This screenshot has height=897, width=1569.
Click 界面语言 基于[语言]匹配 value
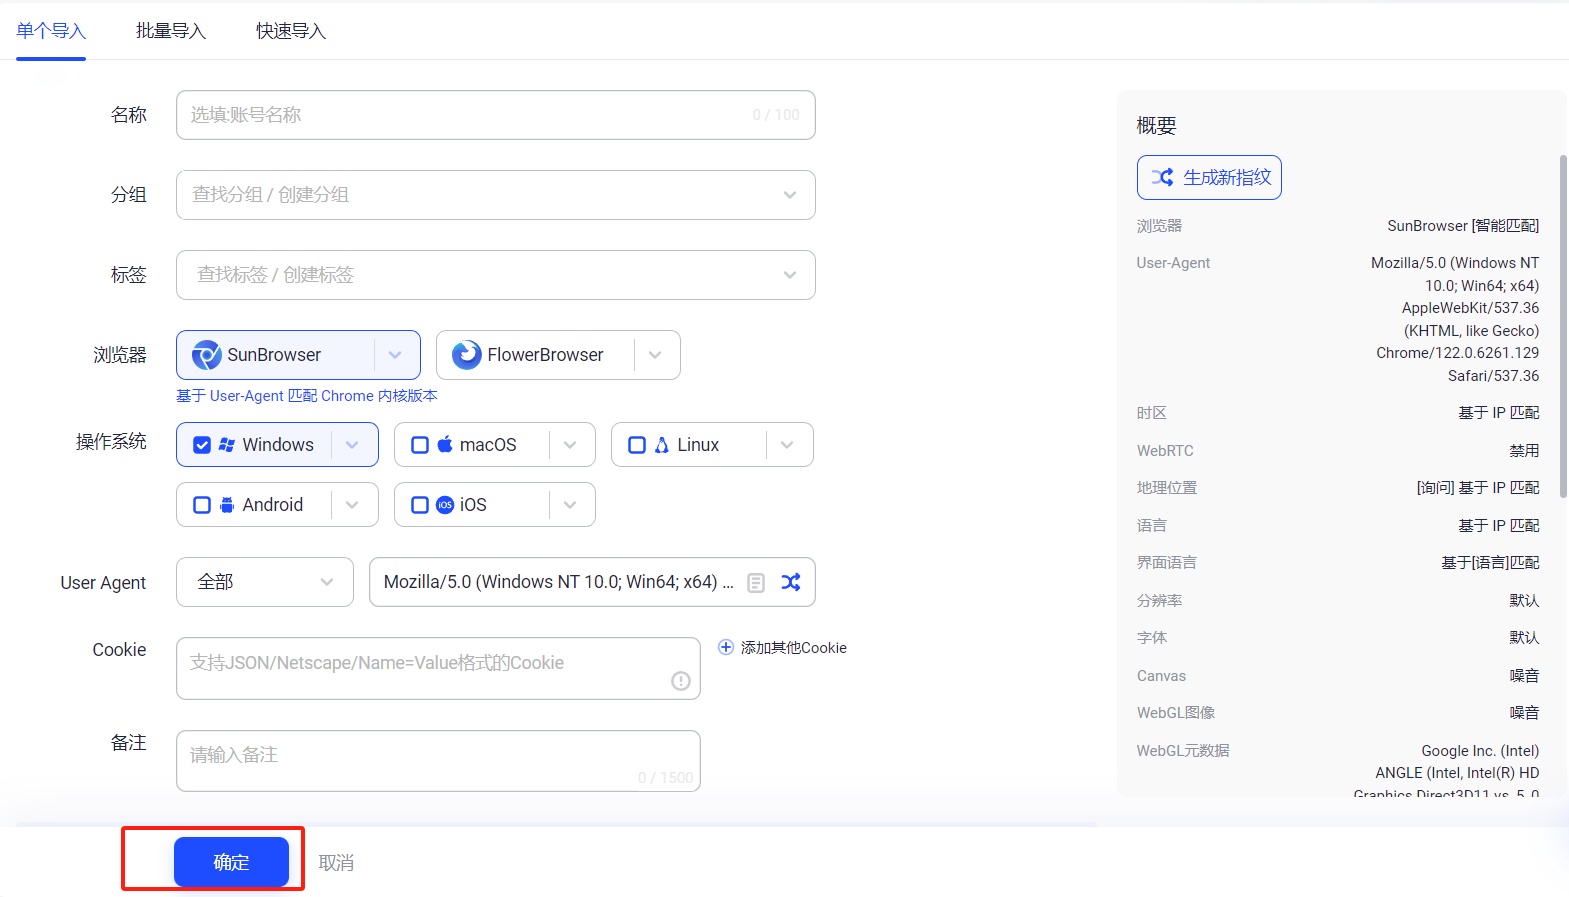tap(1490, 563)
